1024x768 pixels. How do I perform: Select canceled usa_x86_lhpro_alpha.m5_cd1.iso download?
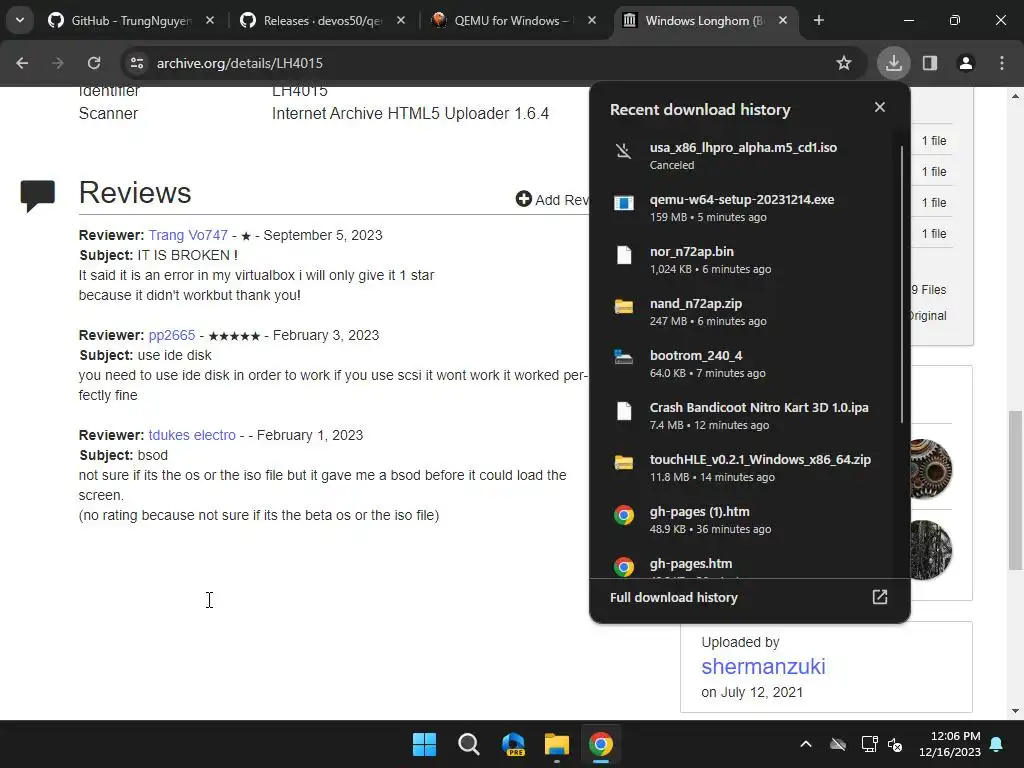click(744, 155)
